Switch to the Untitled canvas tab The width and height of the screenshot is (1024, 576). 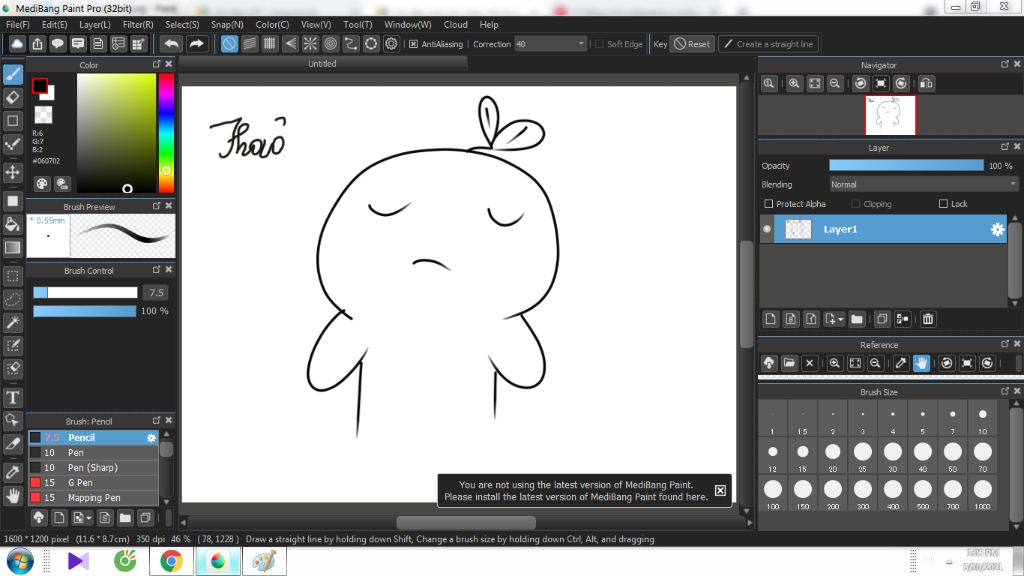323,63
